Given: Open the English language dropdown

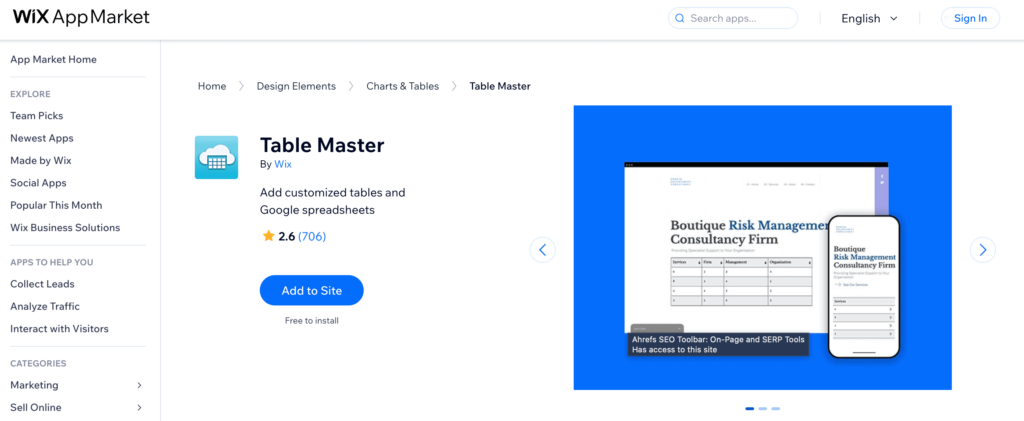Looking at the screenshot, I should tap(869, 18).
